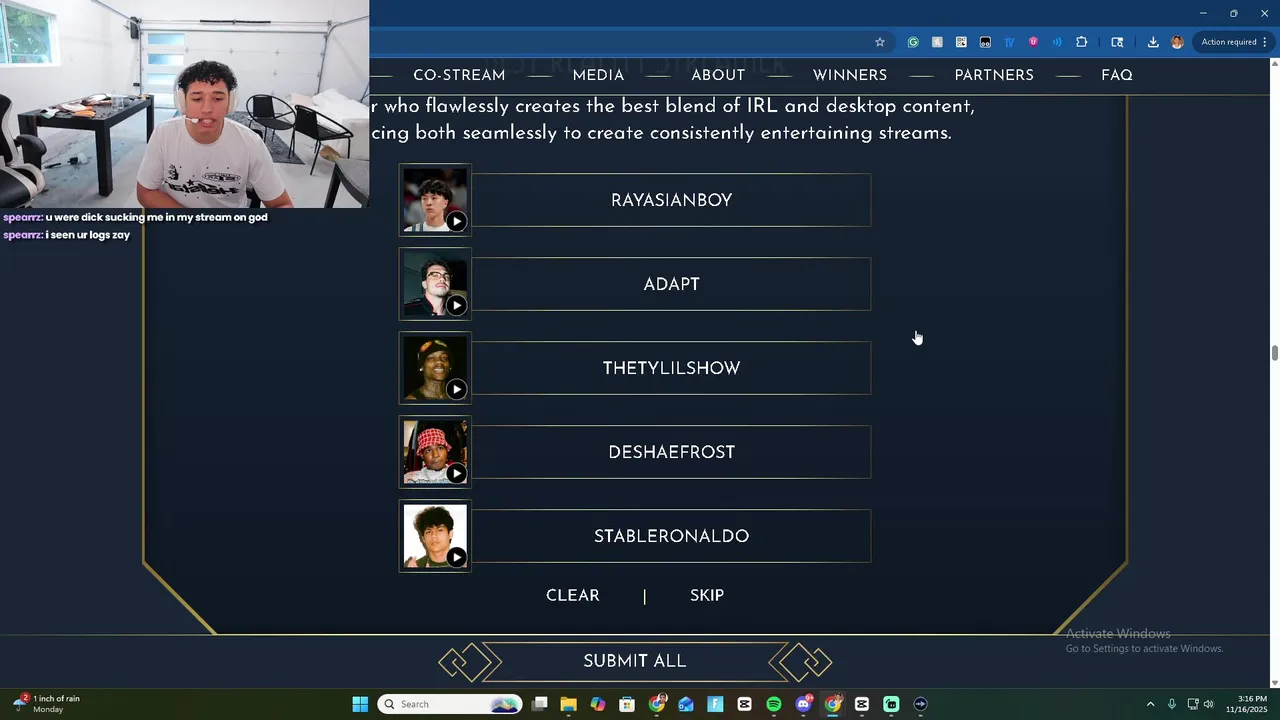Image resolution: width=1280 pixels, height=720 pixels.
Task: Open the PARTNERS nav item
Action: pos(994,75)
